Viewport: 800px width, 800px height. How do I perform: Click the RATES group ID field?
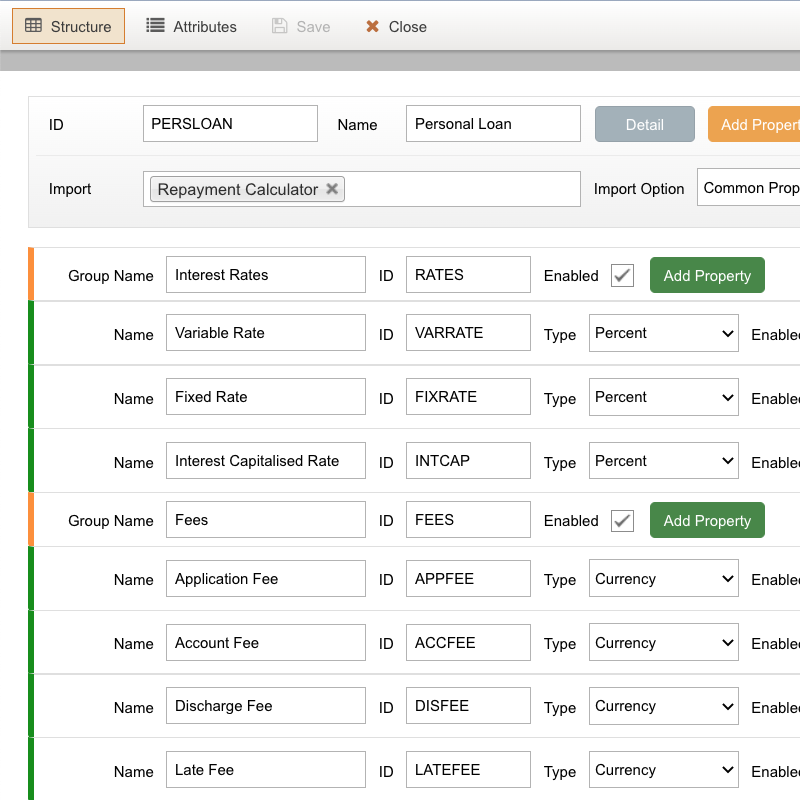pyautogui.click(x=468, y=274)
